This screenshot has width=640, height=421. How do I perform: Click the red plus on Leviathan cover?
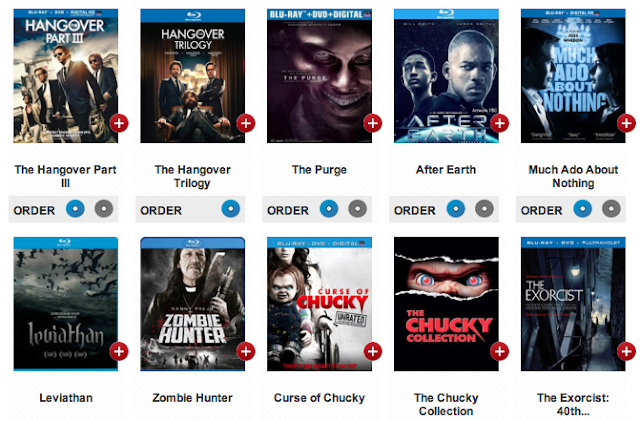[119, 351]
